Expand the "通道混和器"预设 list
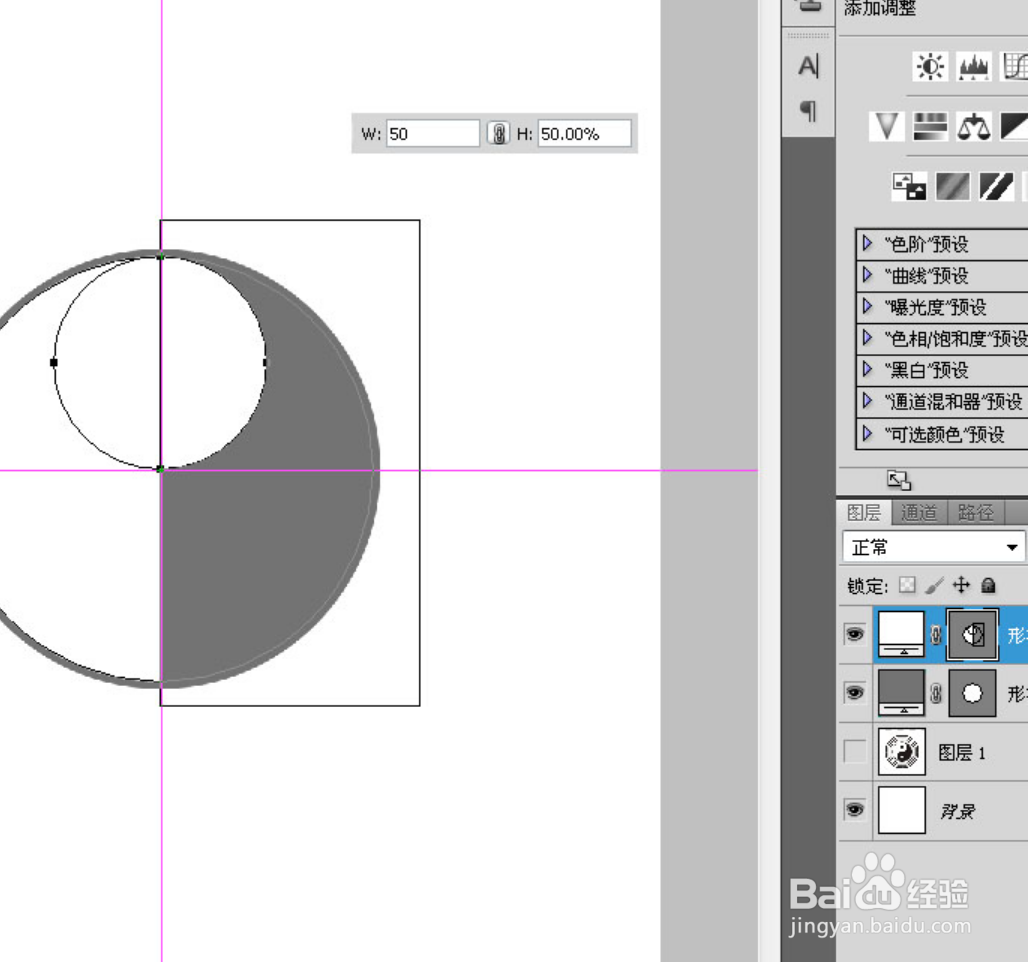Screen dimensions: 1028x962 pyautogui.click(x=867, y=401)
